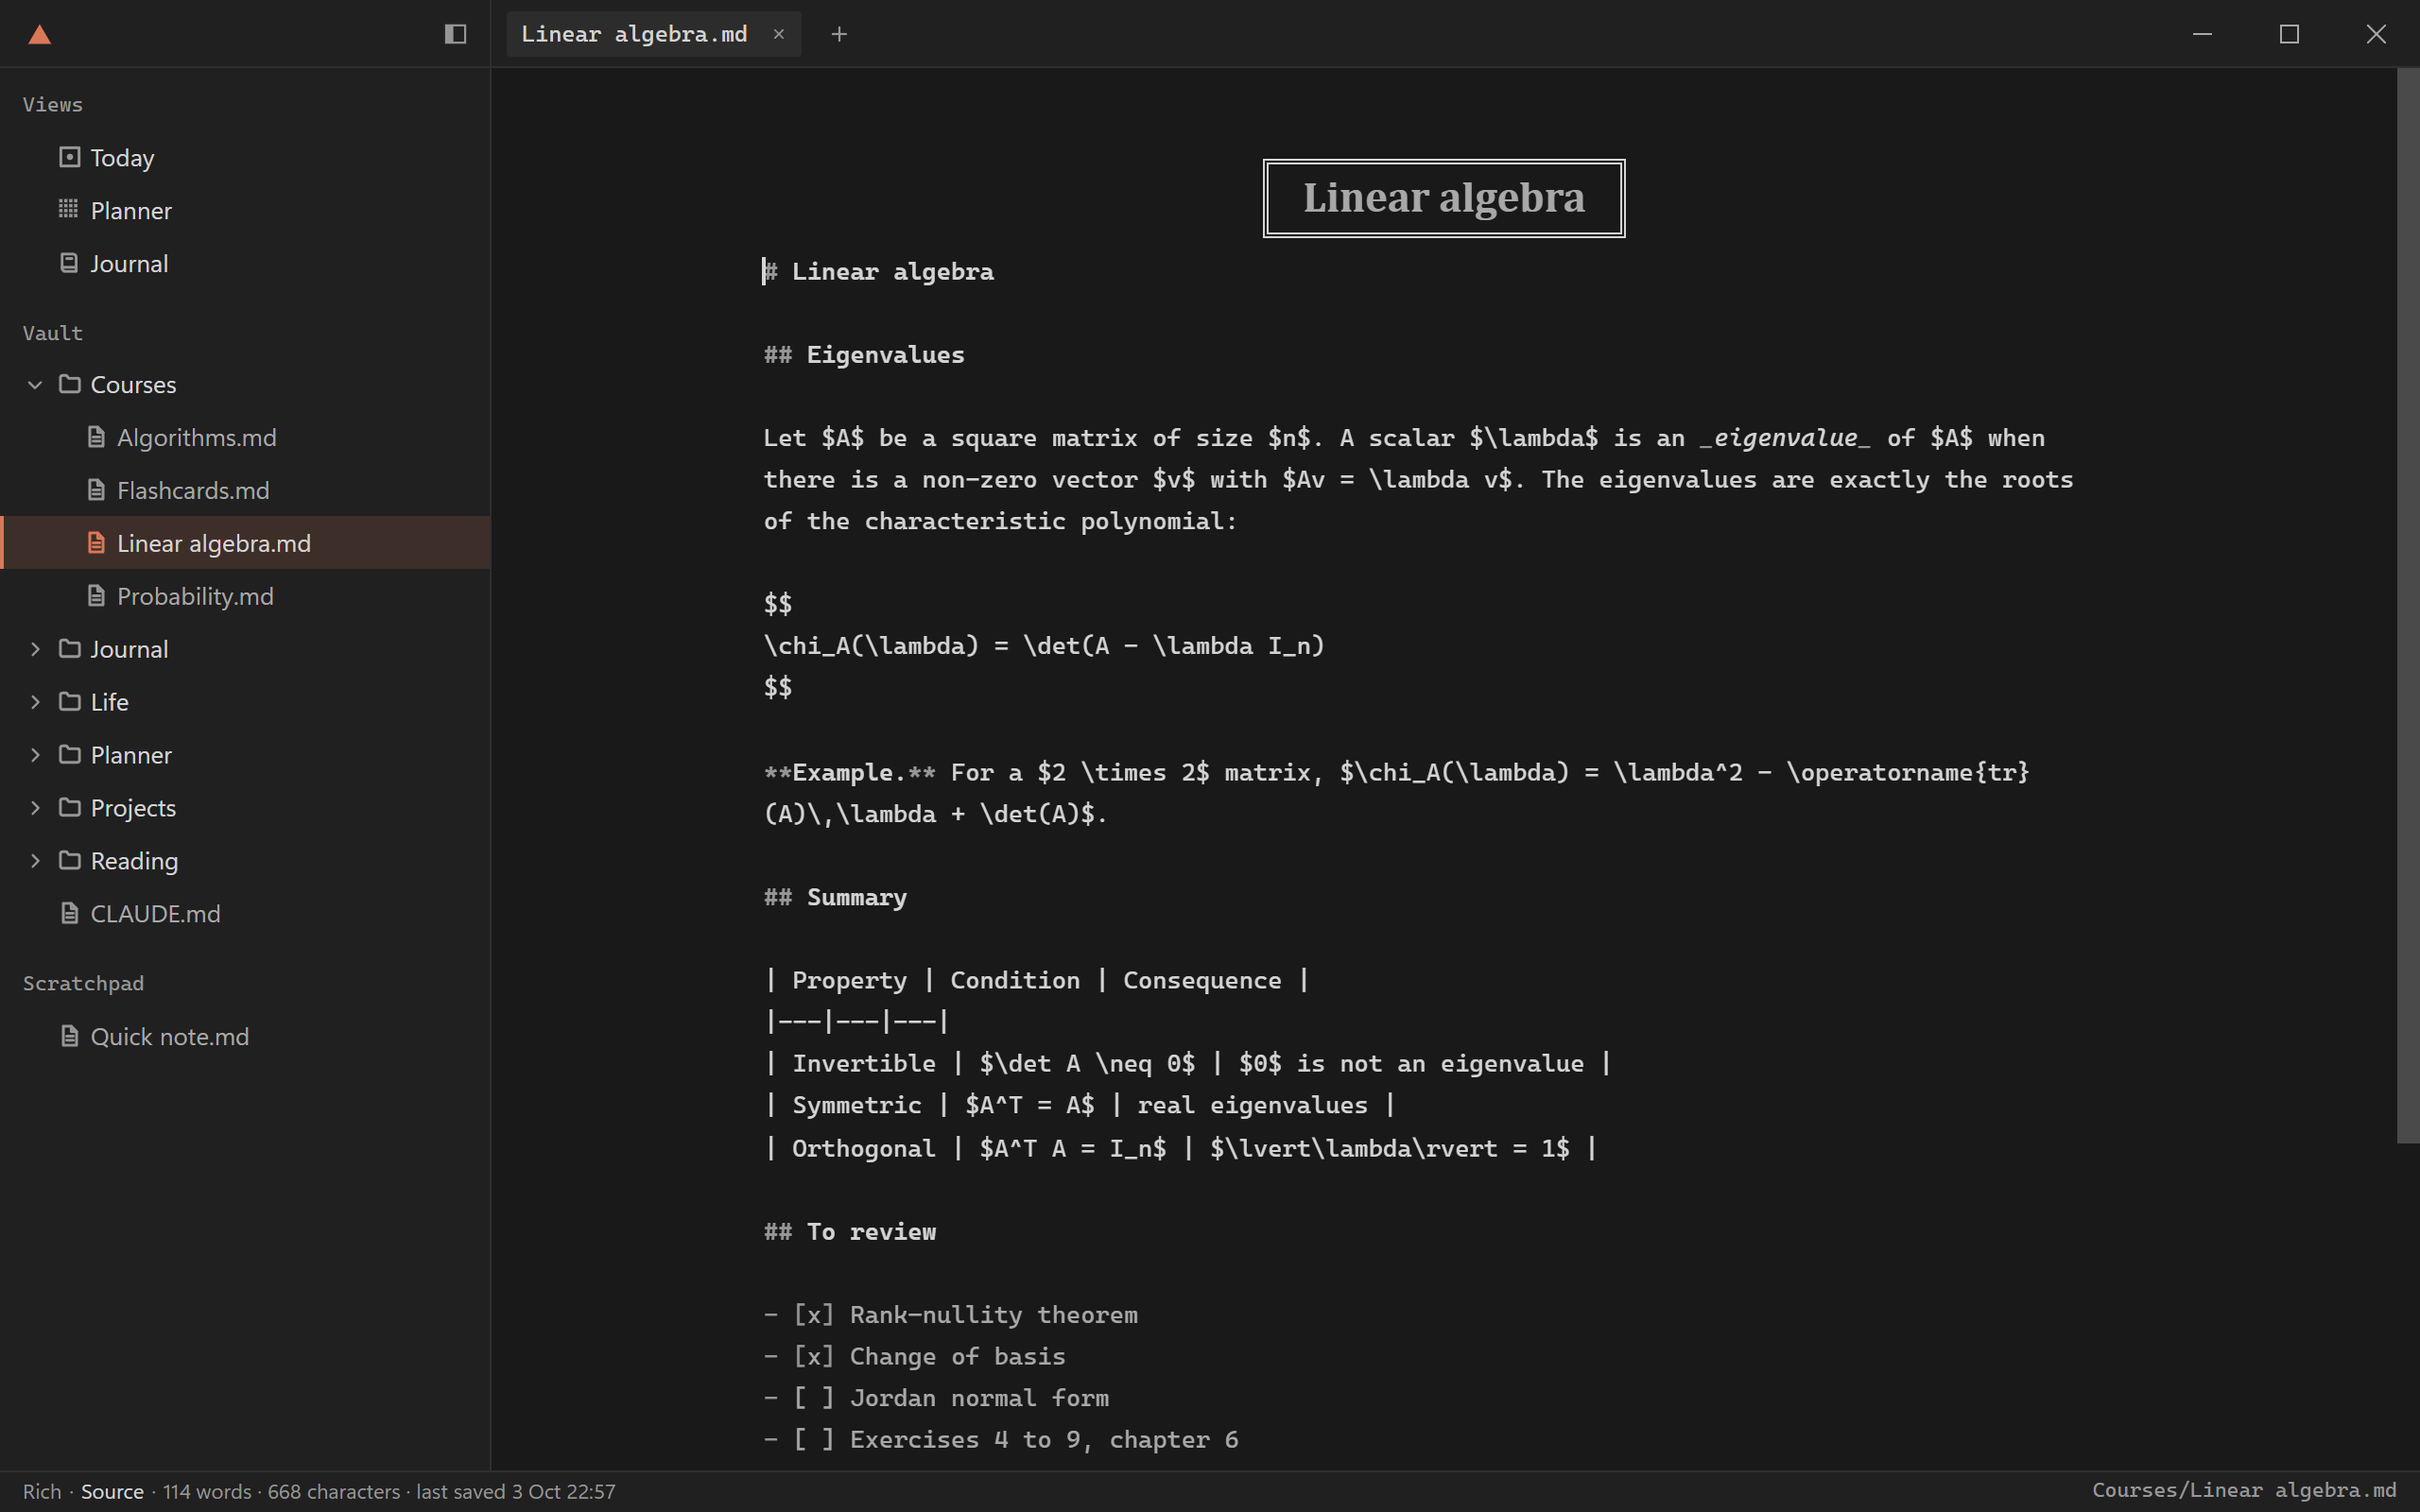Click the 'Exercises 4 to 9, chapter 6' line

pyautogui.click(x=1001, y=1440)
